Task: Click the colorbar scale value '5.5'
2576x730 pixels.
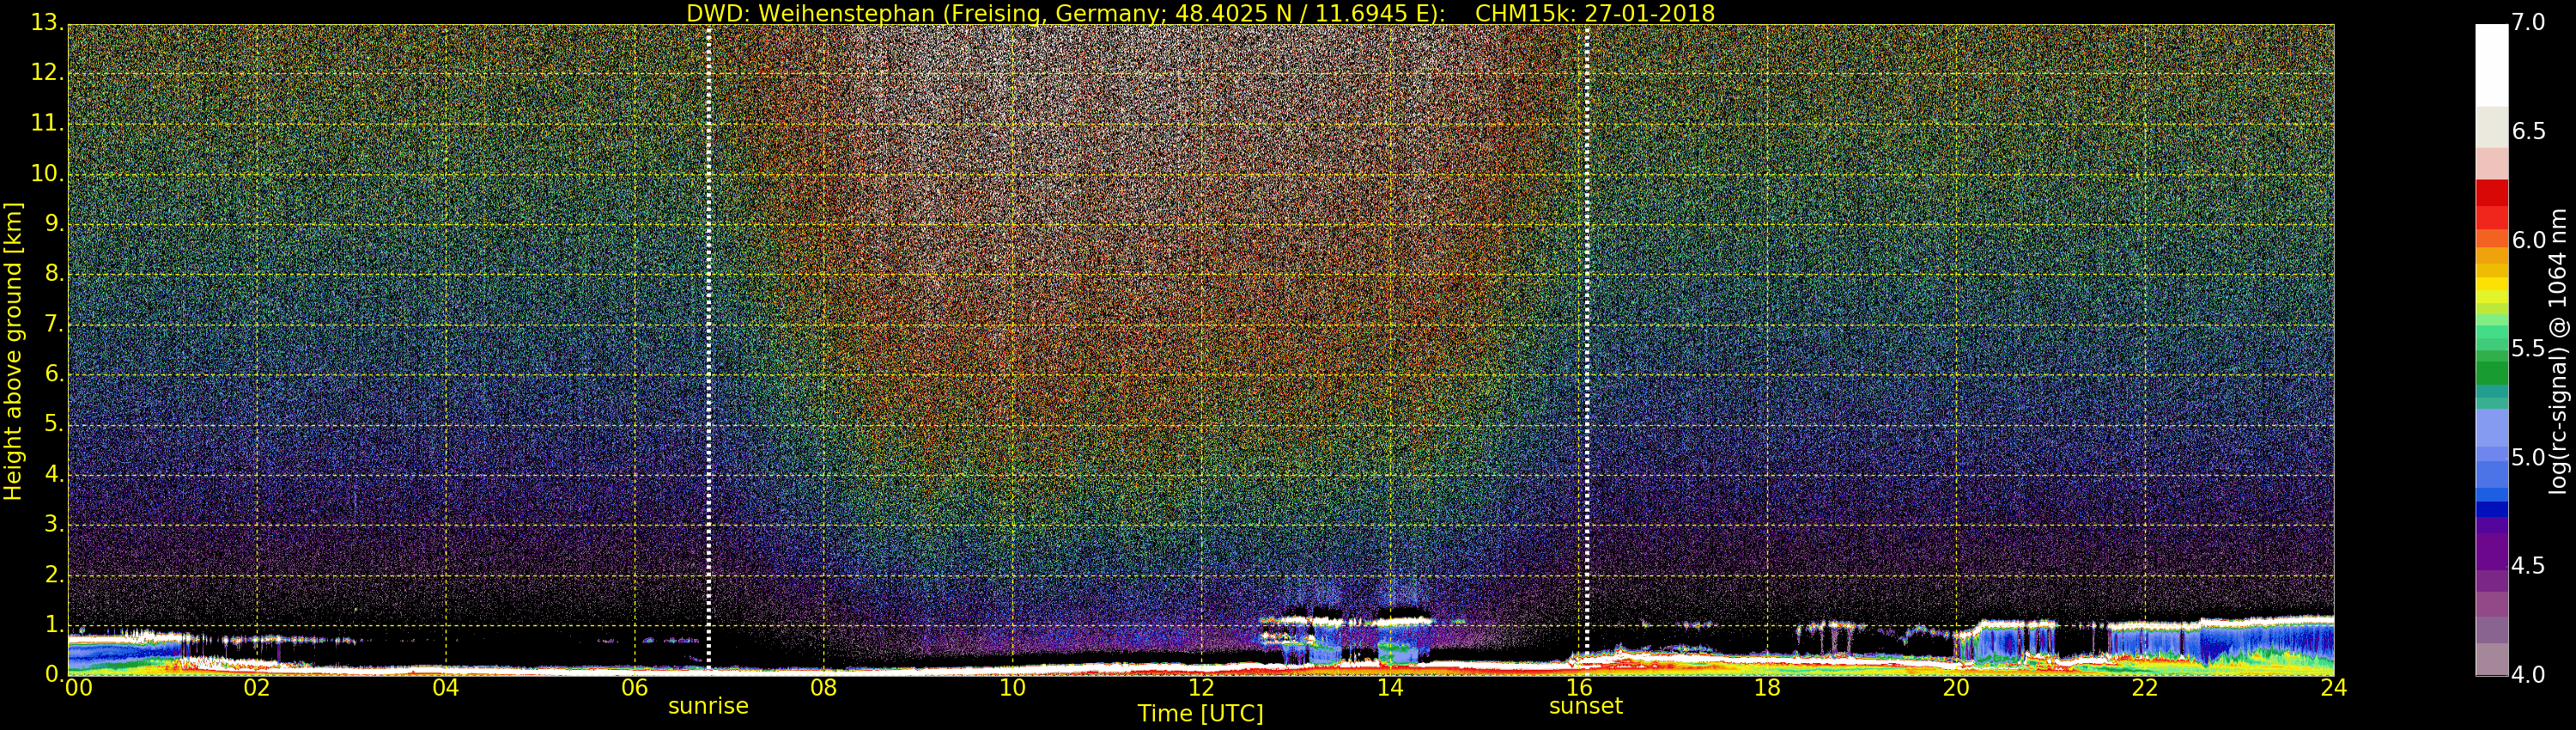Action: pyautogui.click(x=2528, y=349)
